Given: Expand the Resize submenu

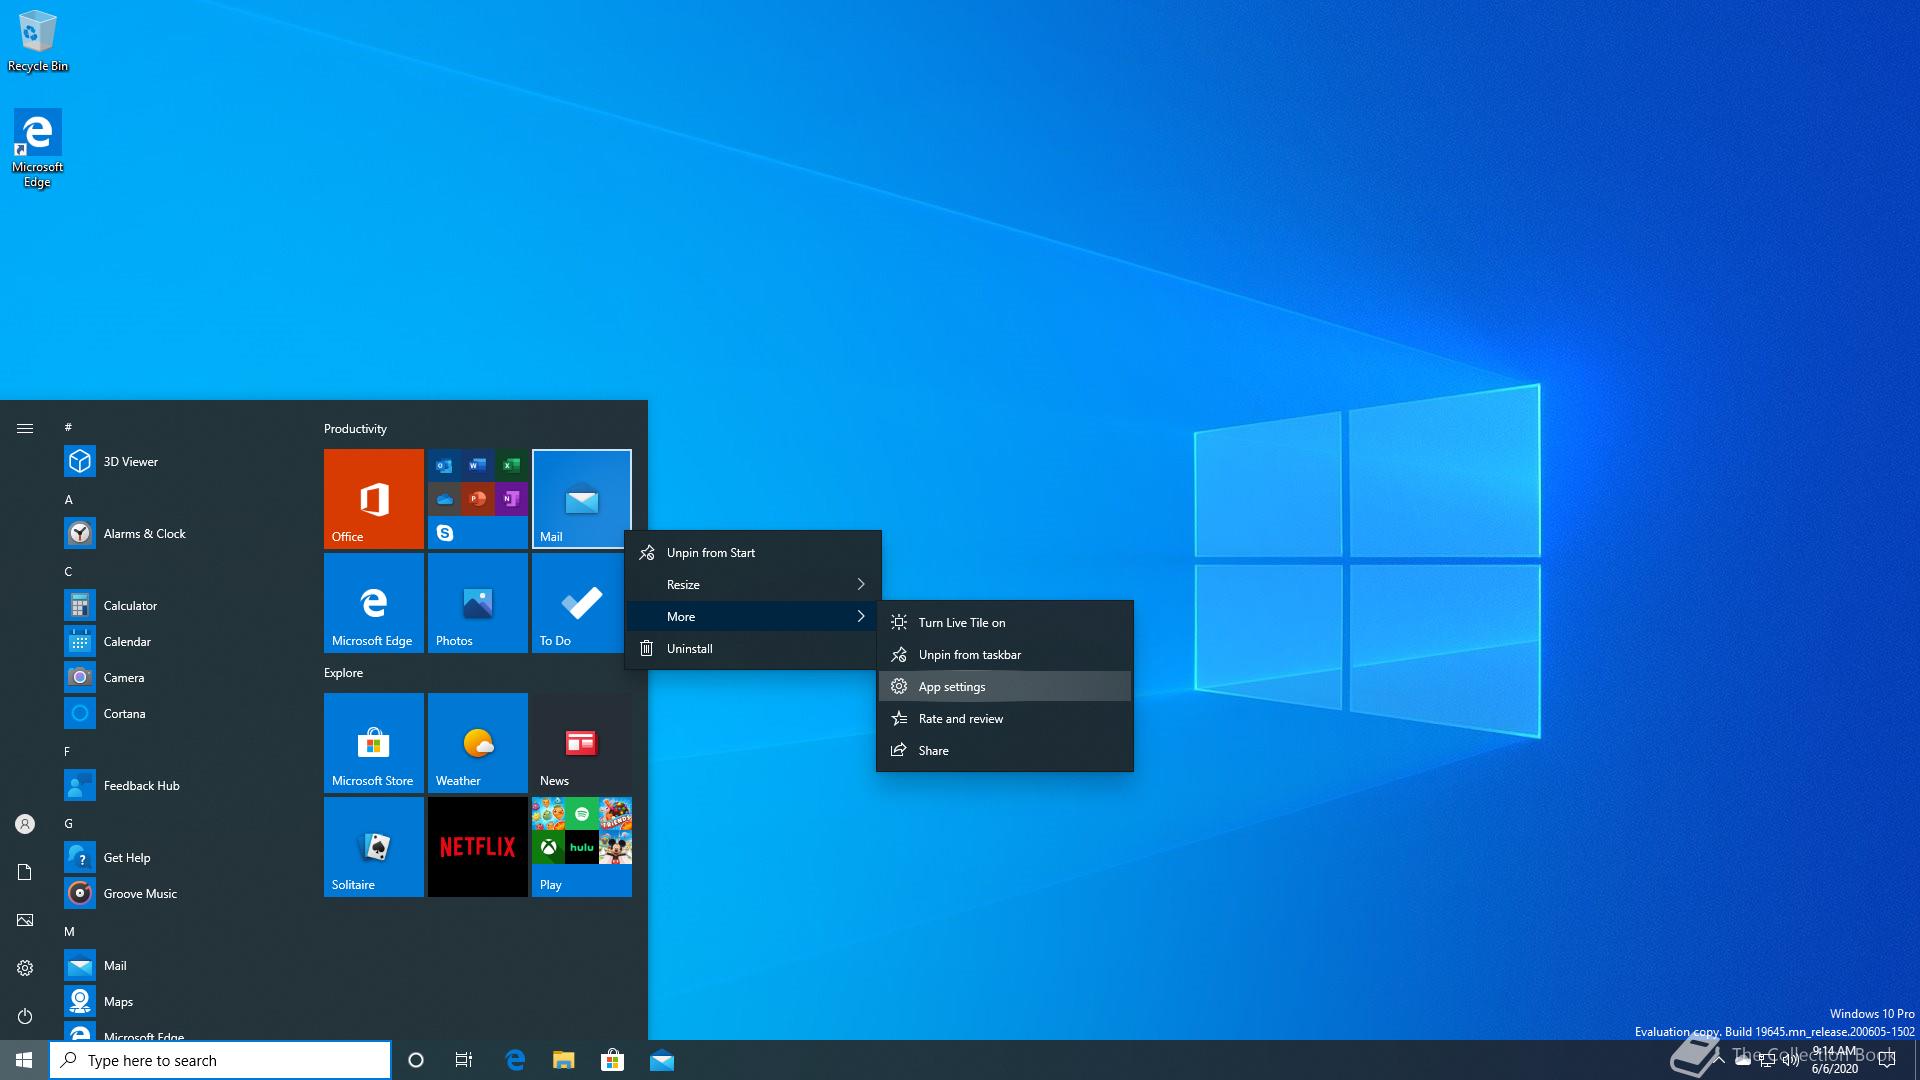Looking at the screenshot, I should (x=753, y=584).
